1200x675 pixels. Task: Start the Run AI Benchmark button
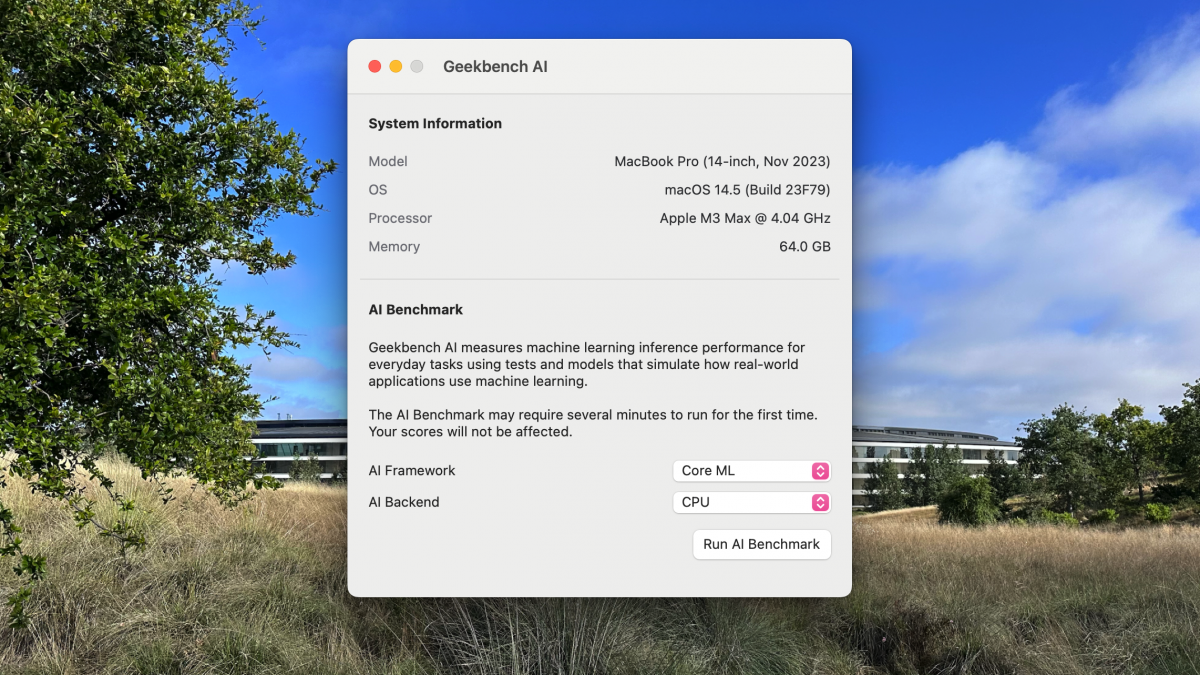pyautogui.click(x=761, y=544)
